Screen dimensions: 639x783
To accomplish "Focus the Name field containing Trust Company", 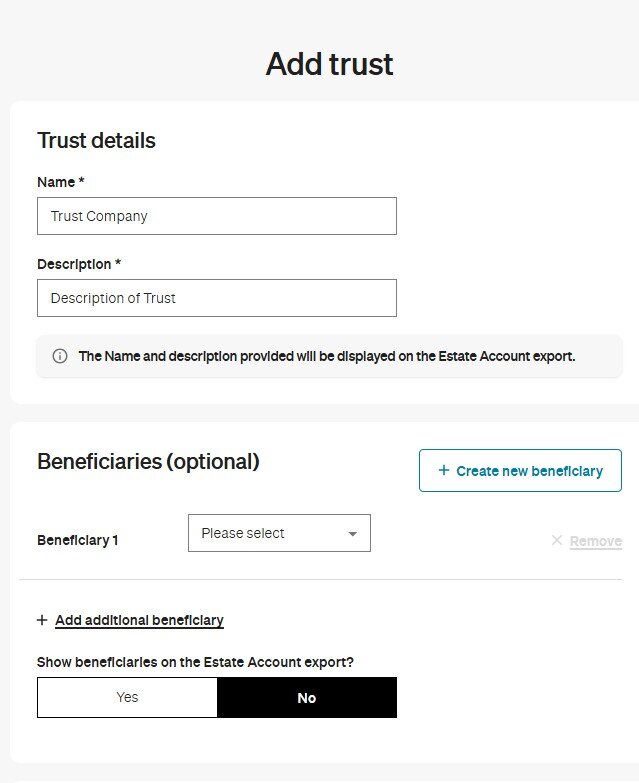I will pyautogui.click(x=216, y=216).
